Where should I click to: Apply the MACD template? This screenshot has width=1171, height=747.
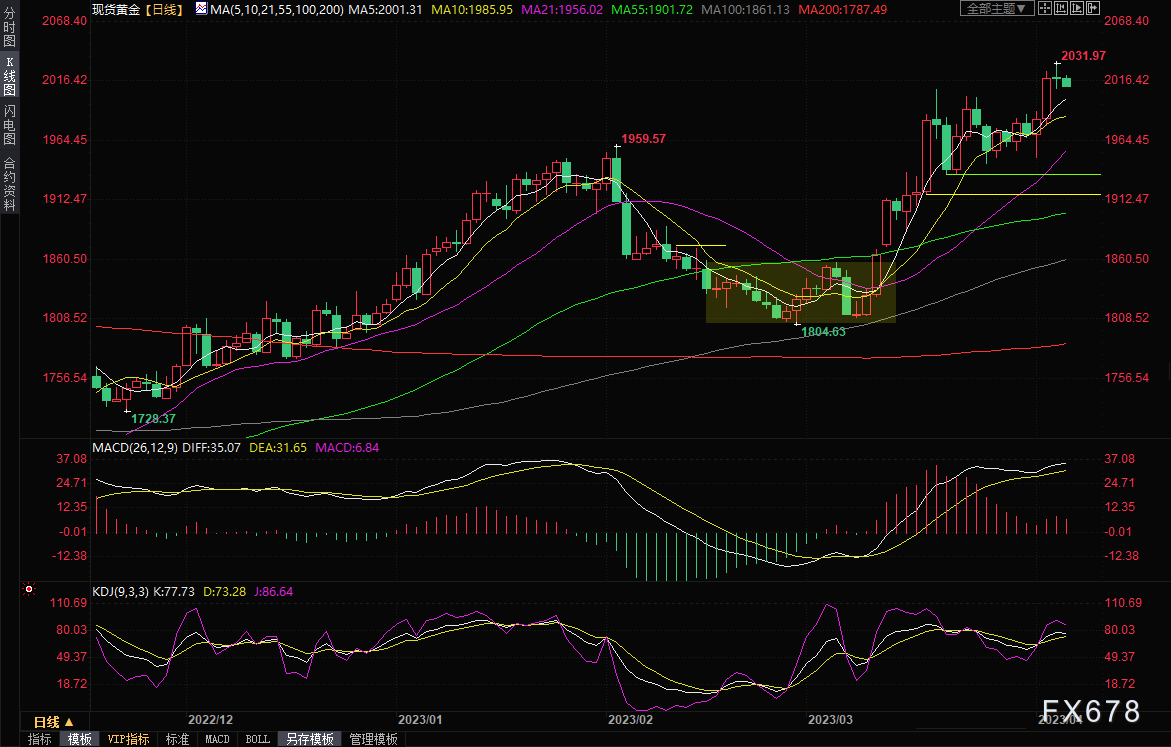coord(217,739)
